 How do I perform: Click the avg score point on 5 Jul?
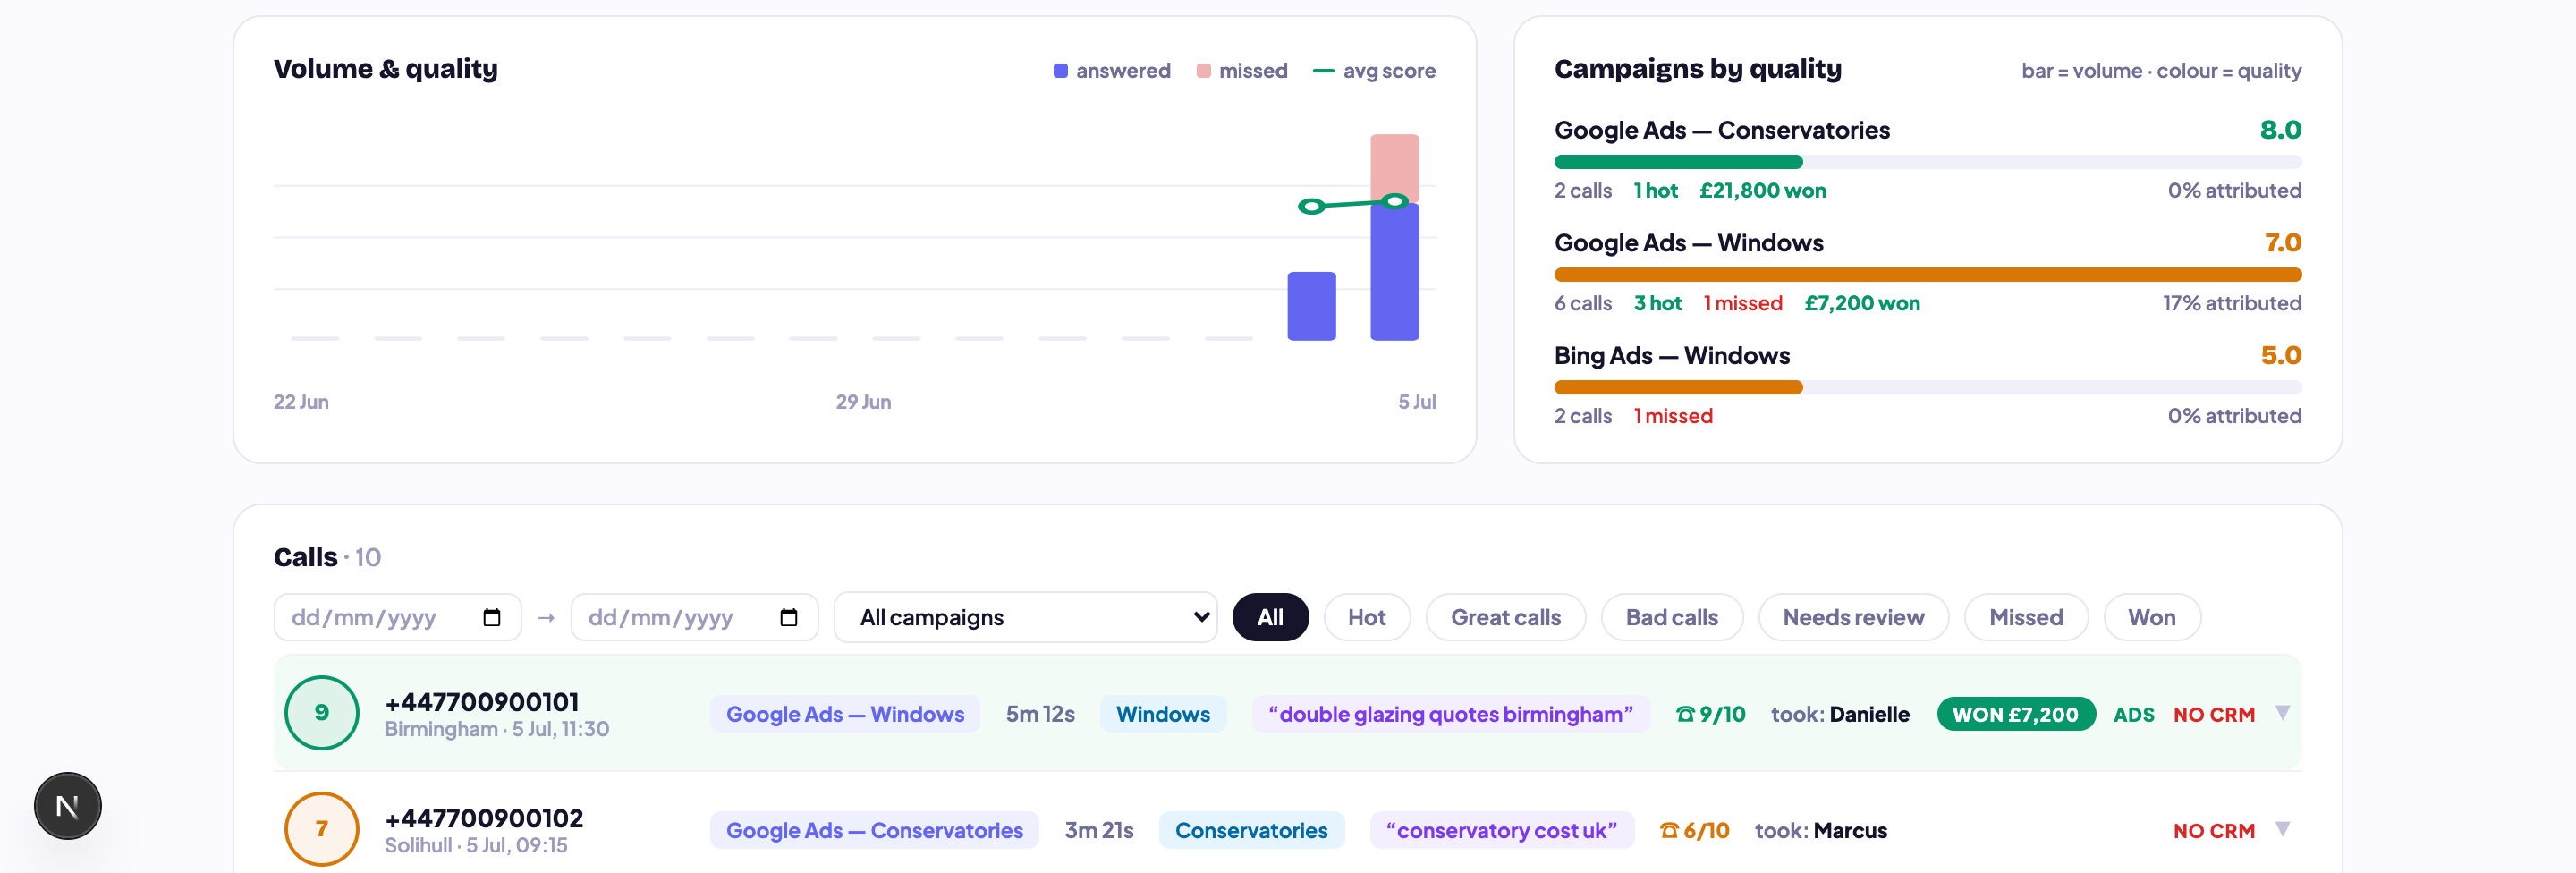(1394, 202)
